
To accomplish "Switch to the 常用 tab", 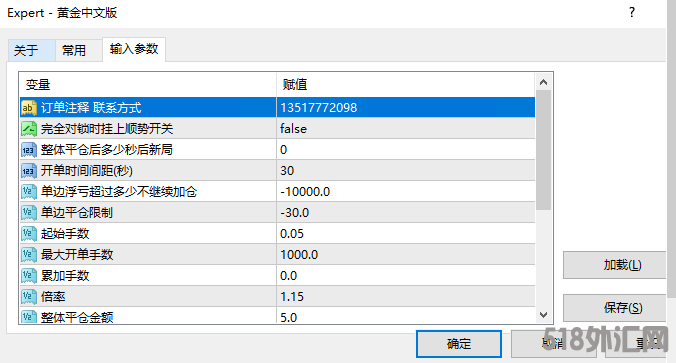I will tap(78, 50).
